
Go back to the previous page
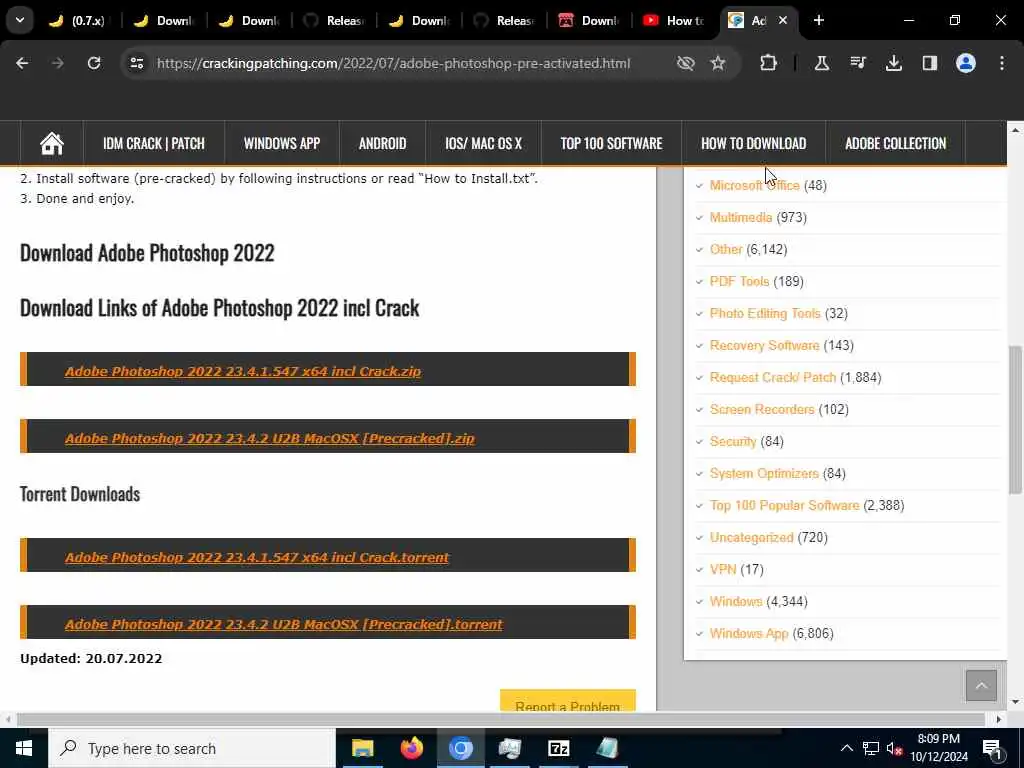click(22, 63)
